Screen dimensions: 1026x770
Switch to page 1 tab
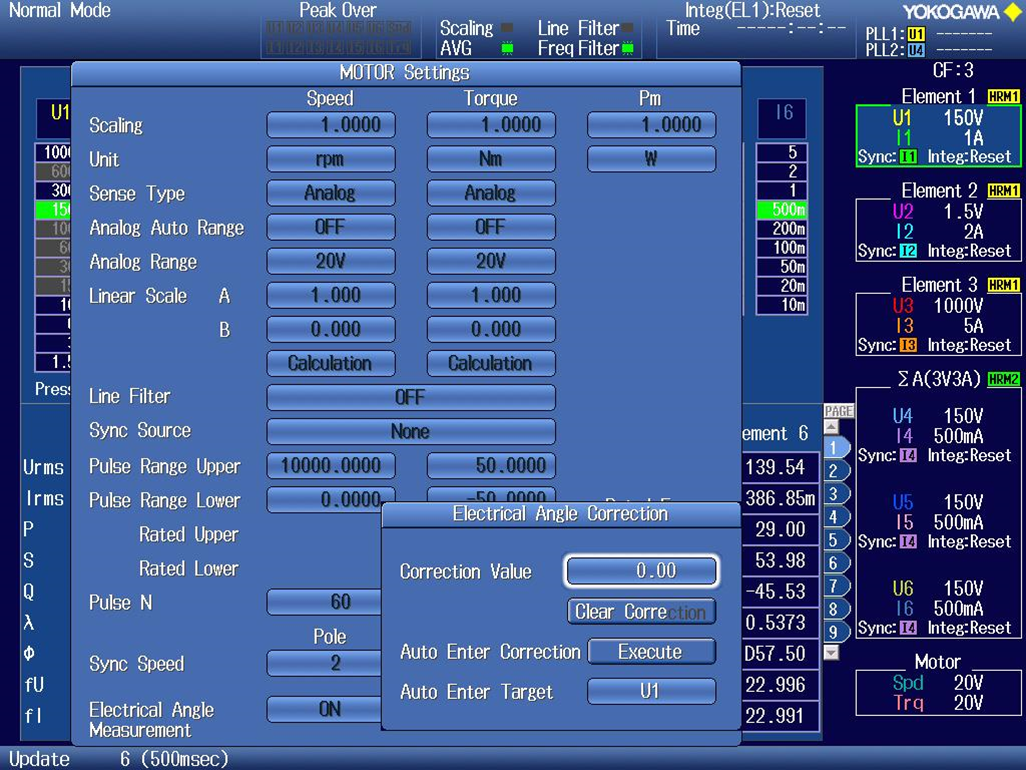[x=835, y=448]
